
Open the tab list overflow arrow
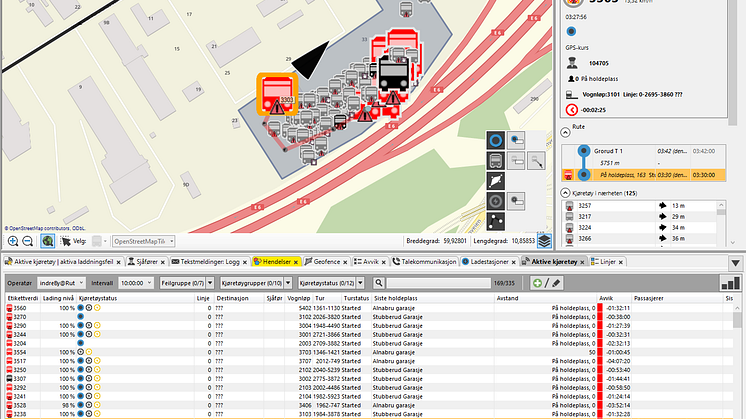coord(736,263)
